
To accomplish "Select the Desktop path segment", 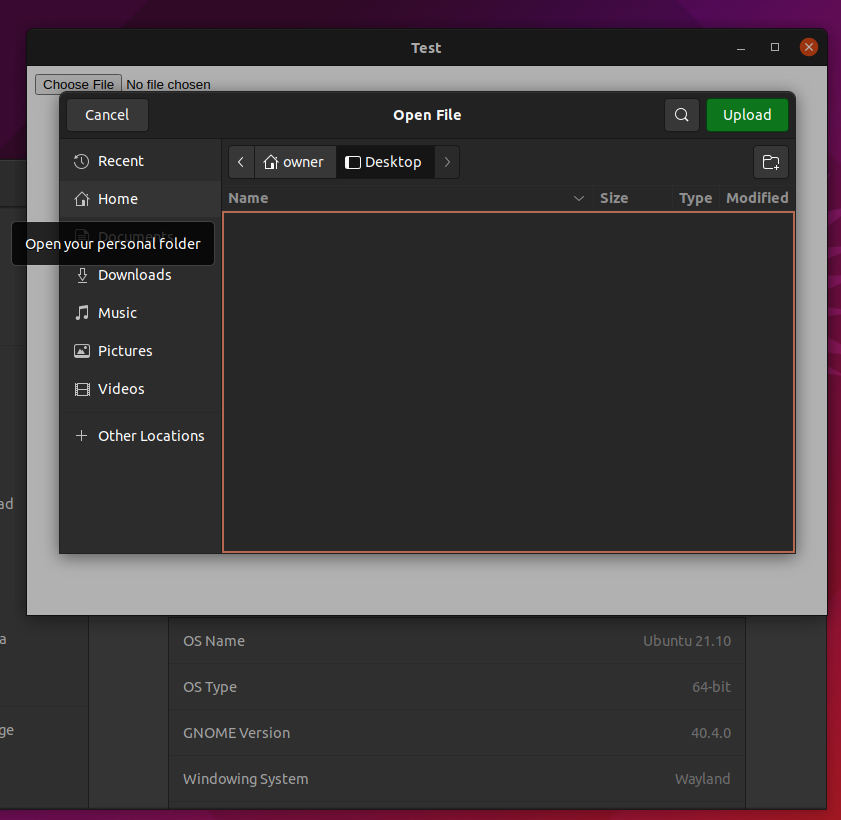I will [385, 162].
